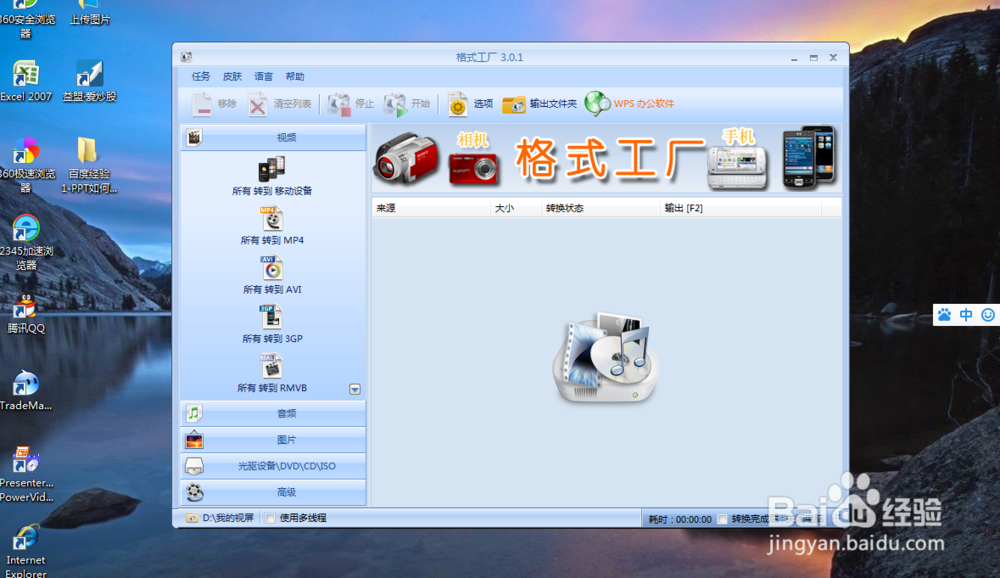Image resolution: width=1000 pixels, height=578 pixels.
Task: Click the WPS 办公软件 link
Action: 629,103
